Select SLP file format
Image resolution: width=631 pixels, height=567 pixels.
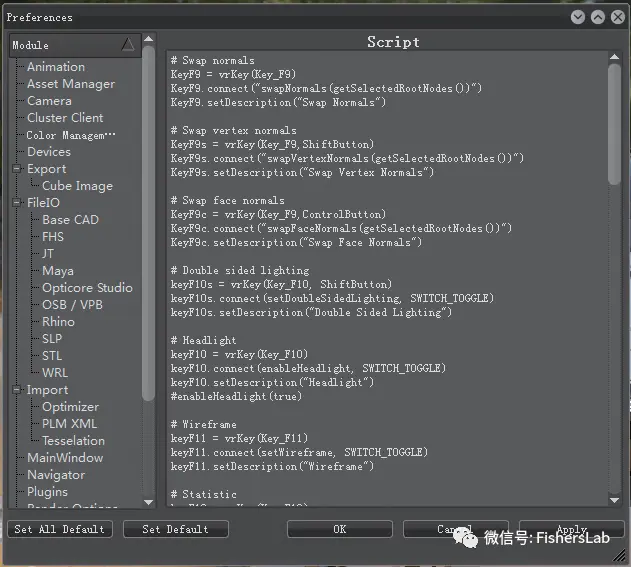pos(52,338)
